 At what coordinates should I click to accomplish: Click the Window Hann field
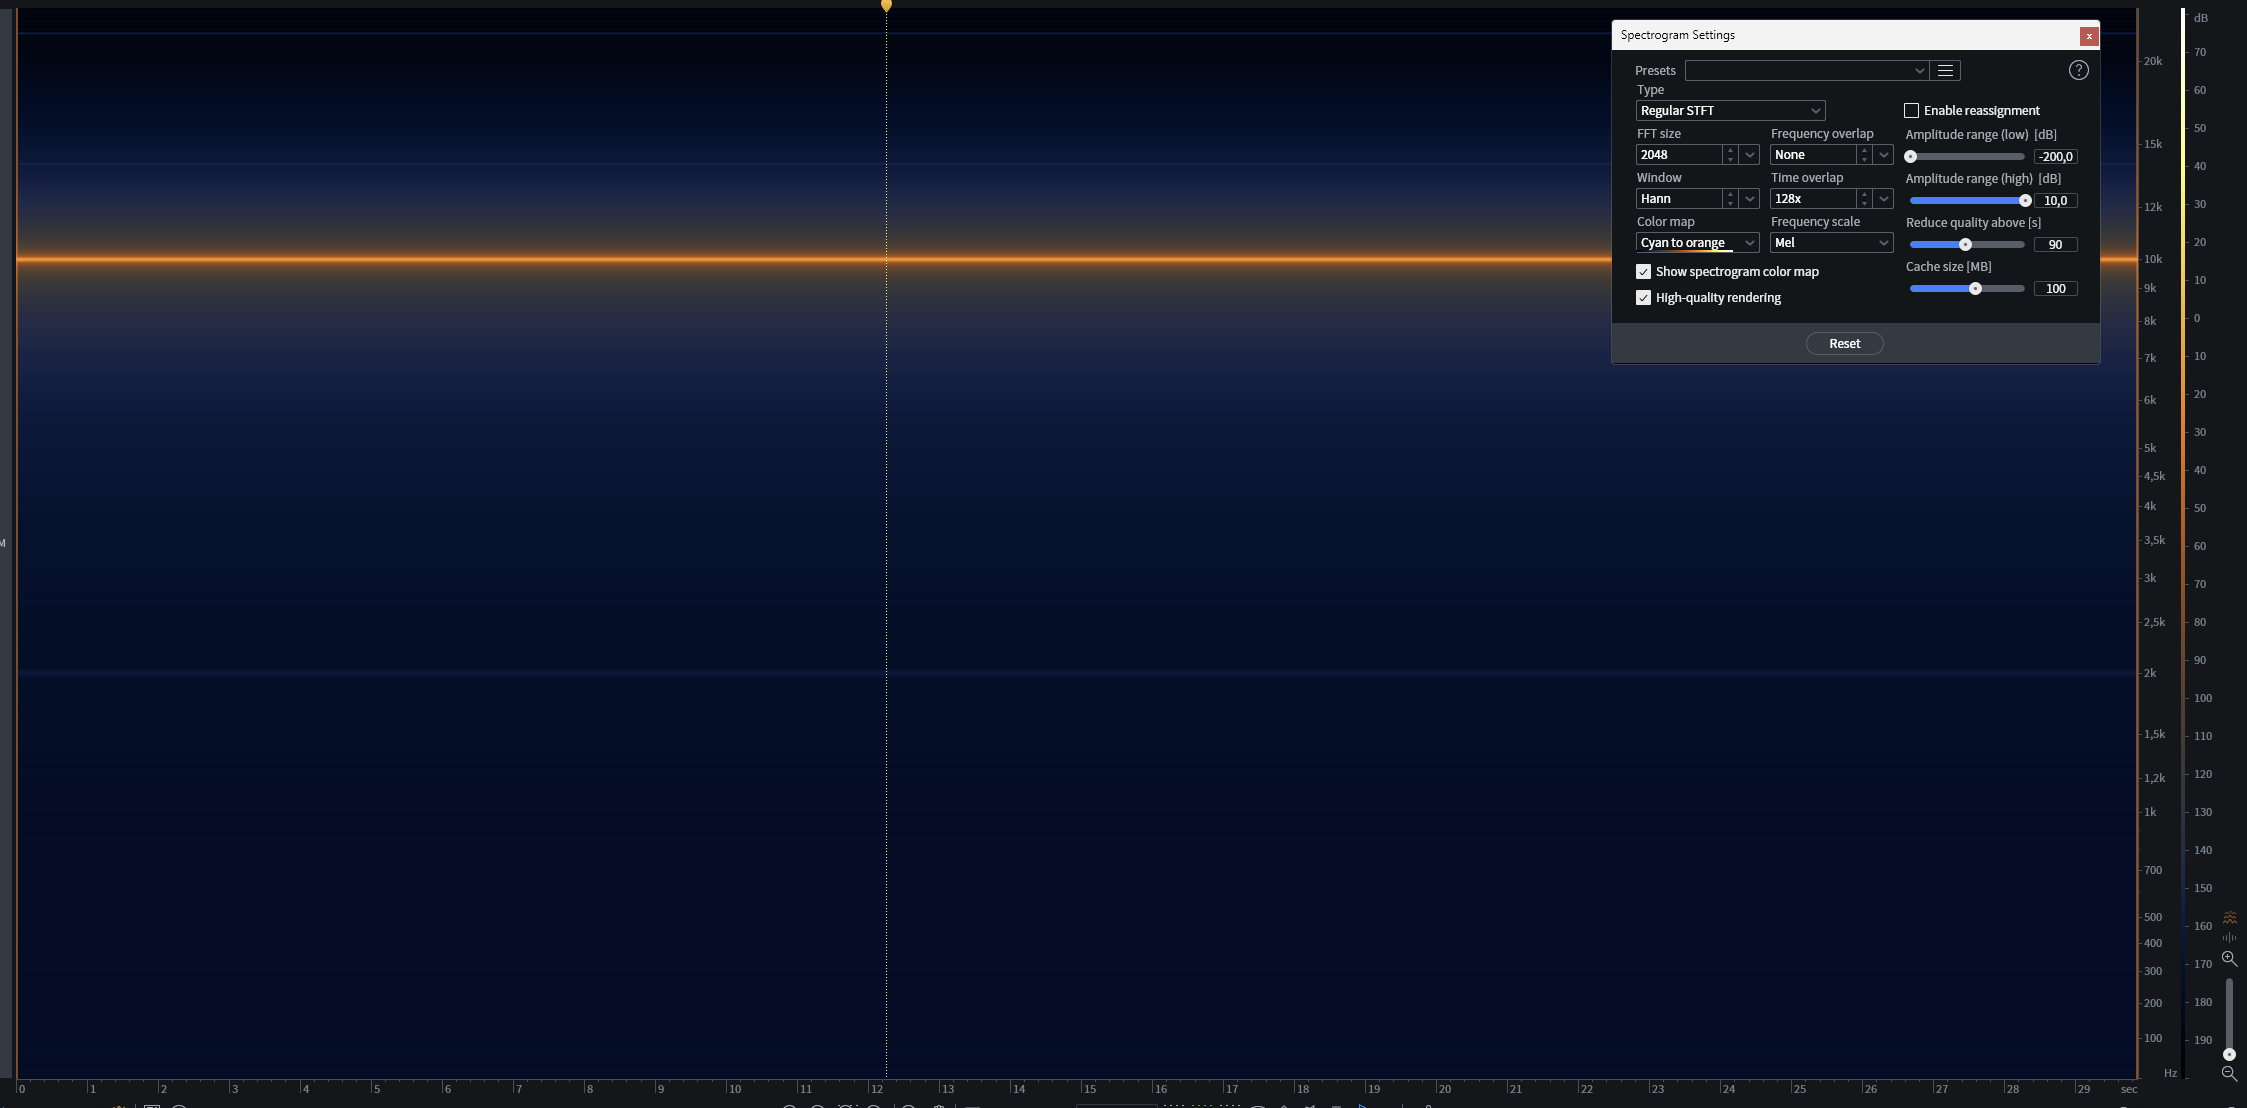tap(1679, 199)
